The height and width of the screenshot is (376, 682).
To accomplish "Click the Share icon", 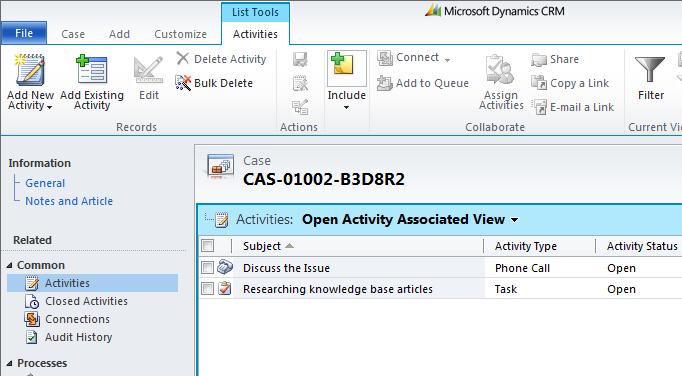I will (x=539, y=60).
